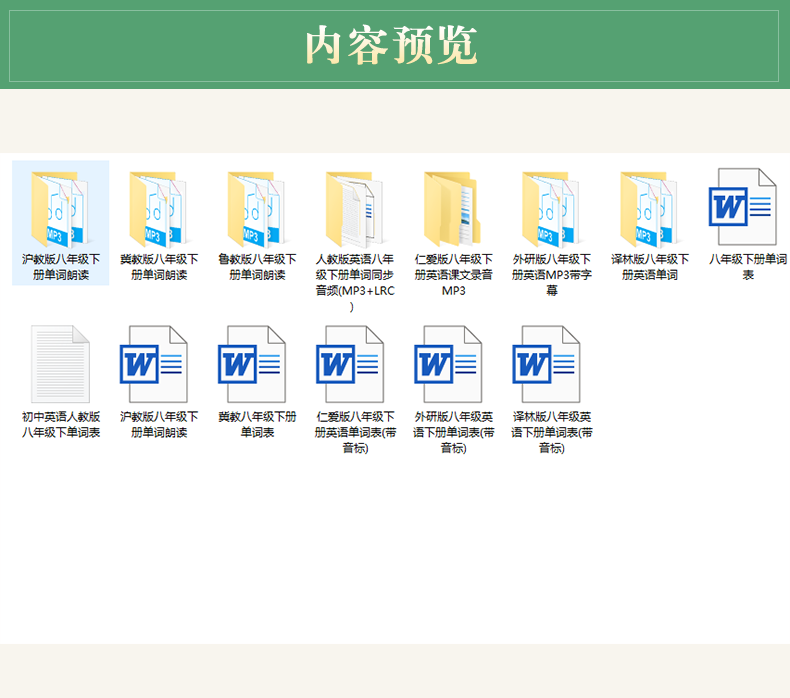
Task: Open the 仁爱版八年级下册英语课文录音MP3 folder icon
Action: [x=452, y=209]
